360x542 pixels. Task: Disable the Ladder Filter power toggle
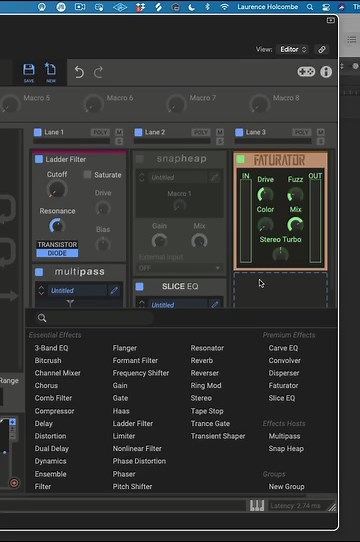click(x=39, y=159)
